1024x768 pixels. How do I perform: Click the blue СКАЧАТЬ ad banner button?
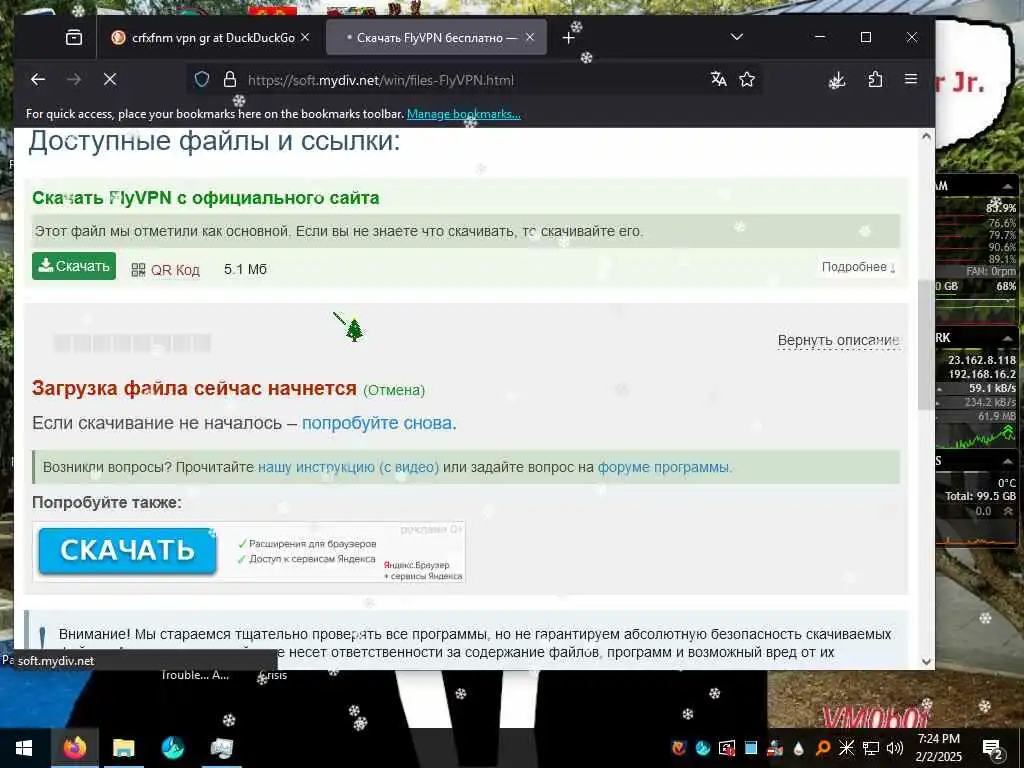pos(127,551)
